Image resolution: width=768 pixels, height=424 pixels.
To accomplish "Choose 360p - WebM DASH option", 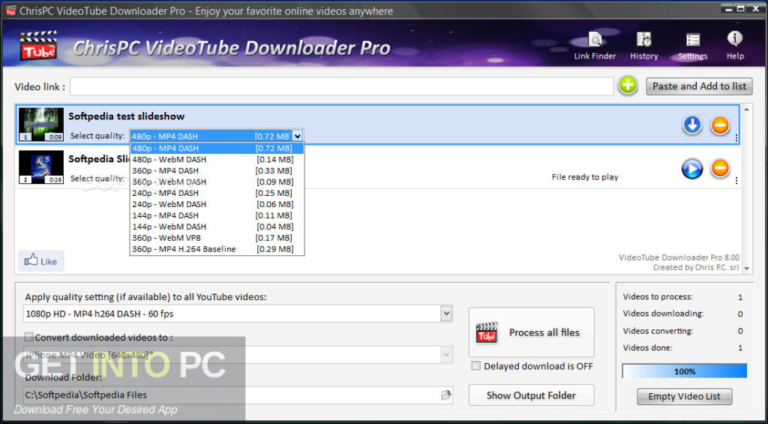I will pyautogui.click(x=217, y=182).
